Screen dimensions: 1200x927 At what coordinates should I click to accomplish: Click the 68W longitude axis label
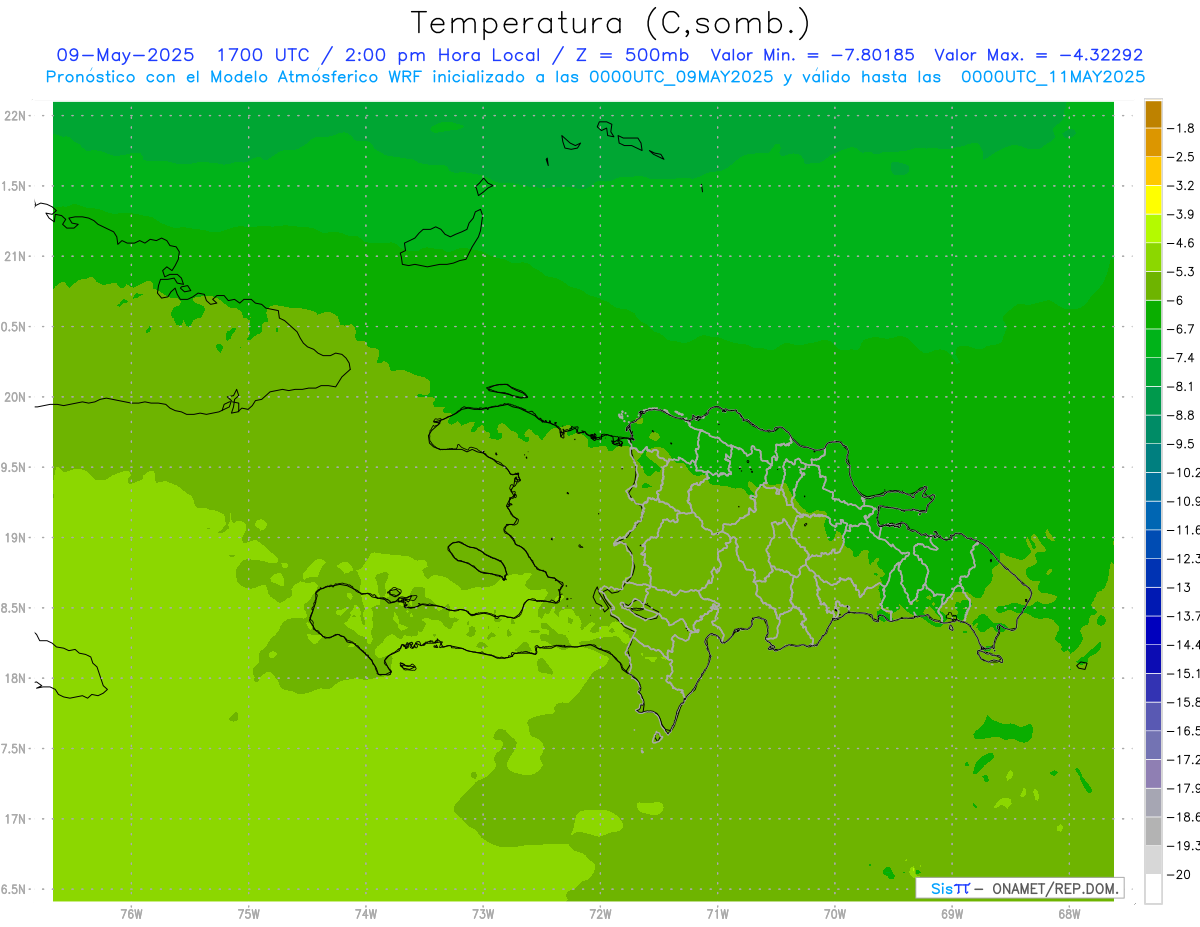1069,913
